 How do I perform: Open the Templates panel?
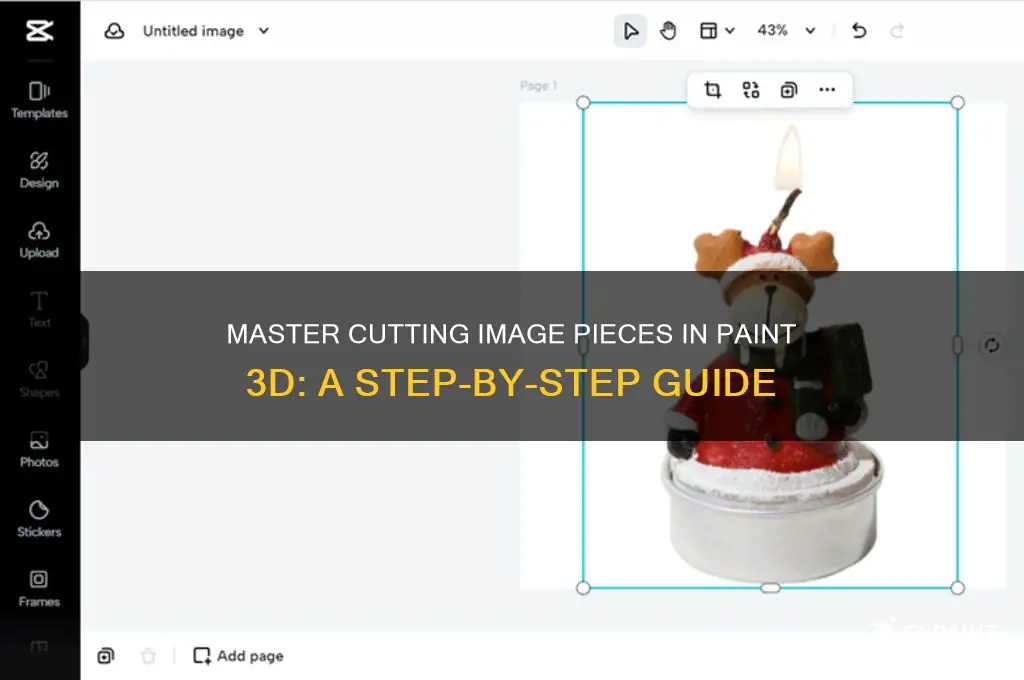tap(39, 100)
